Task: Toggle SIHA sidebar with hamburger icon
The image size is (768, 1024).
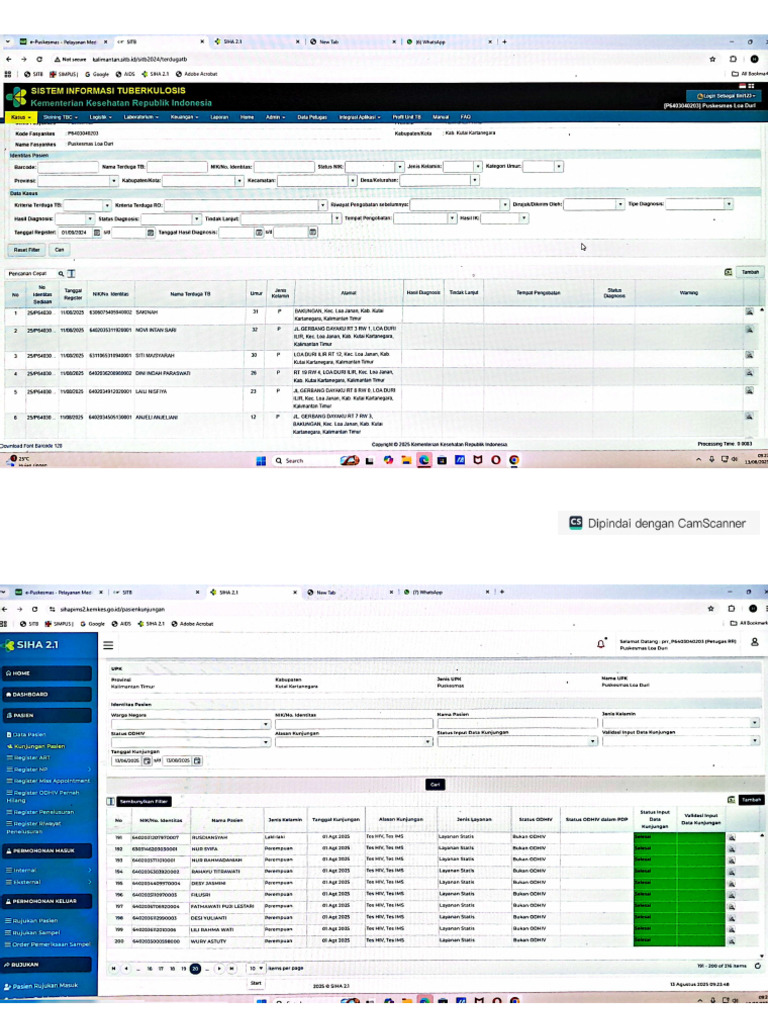Action: click(x=108, y=645)
